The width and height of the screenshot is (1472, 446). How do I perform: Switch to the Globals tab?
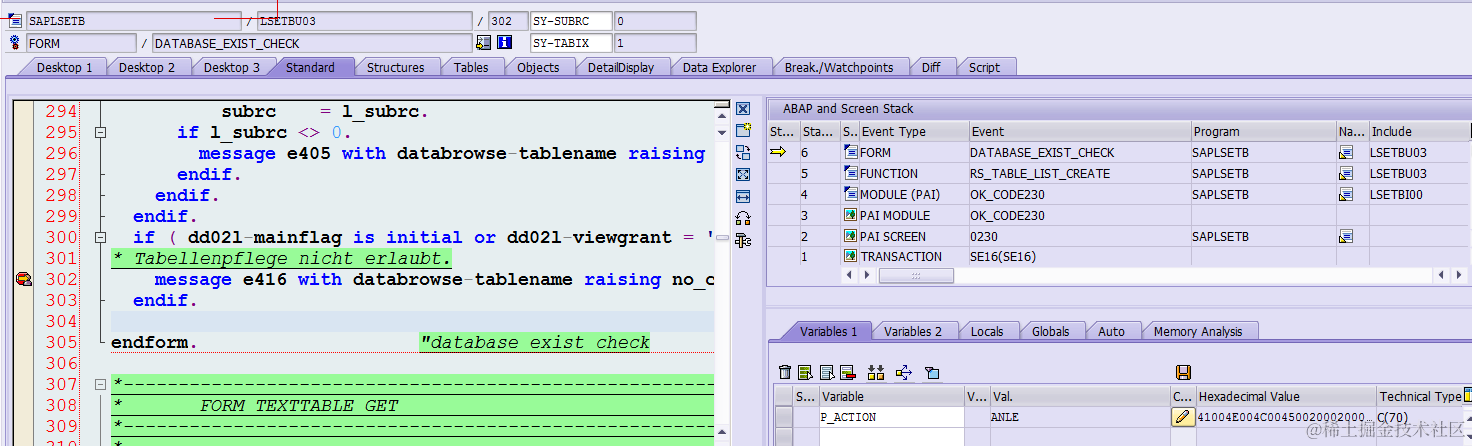[1051, 331]
